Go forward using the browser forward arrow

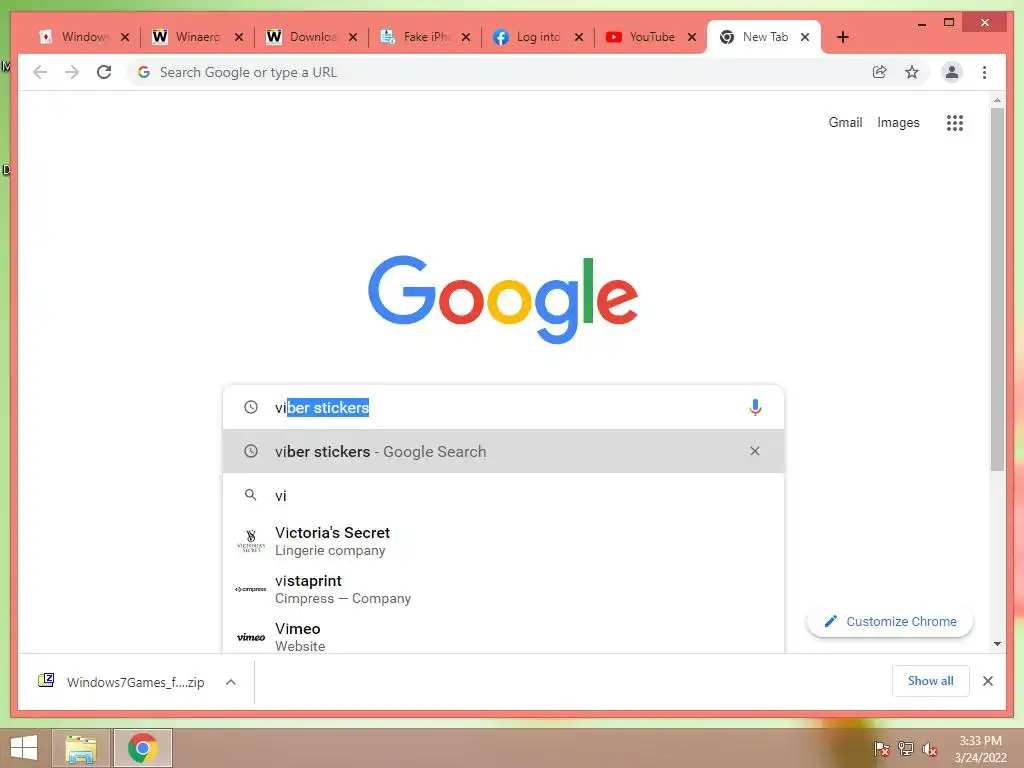(72, 72)
